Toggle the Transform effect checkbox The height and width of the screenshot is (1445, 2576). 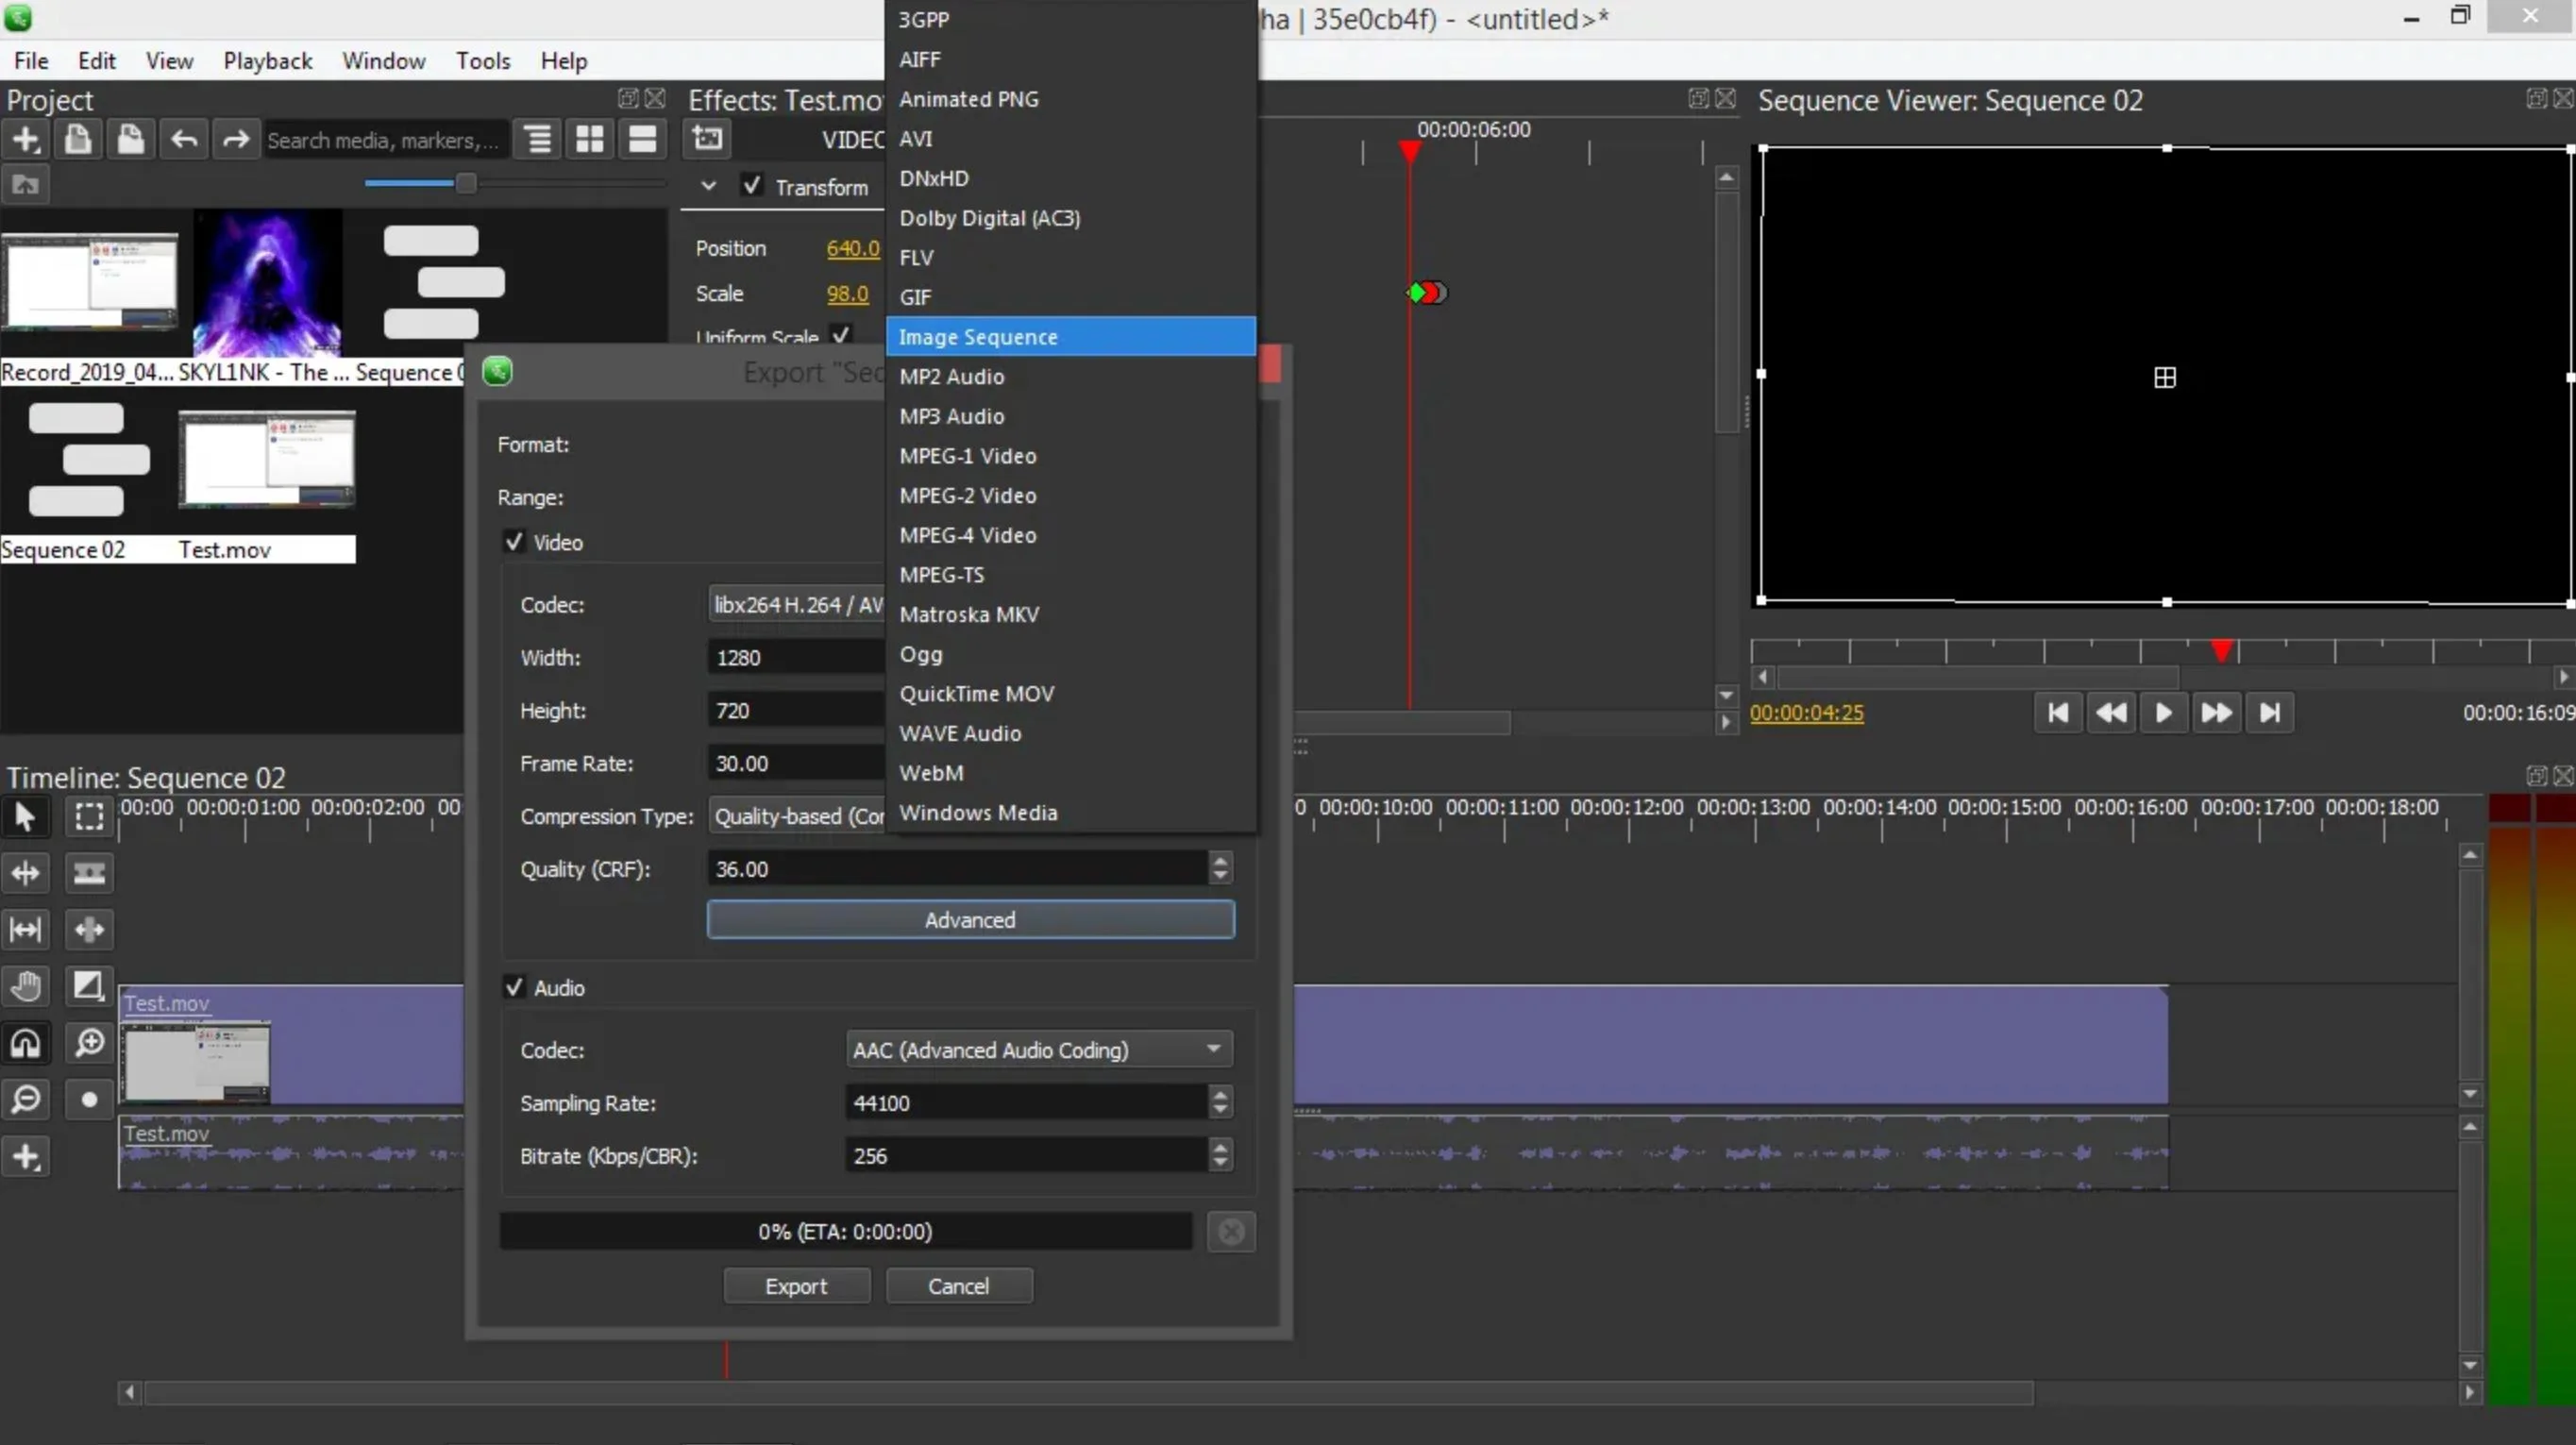(752, 186)
